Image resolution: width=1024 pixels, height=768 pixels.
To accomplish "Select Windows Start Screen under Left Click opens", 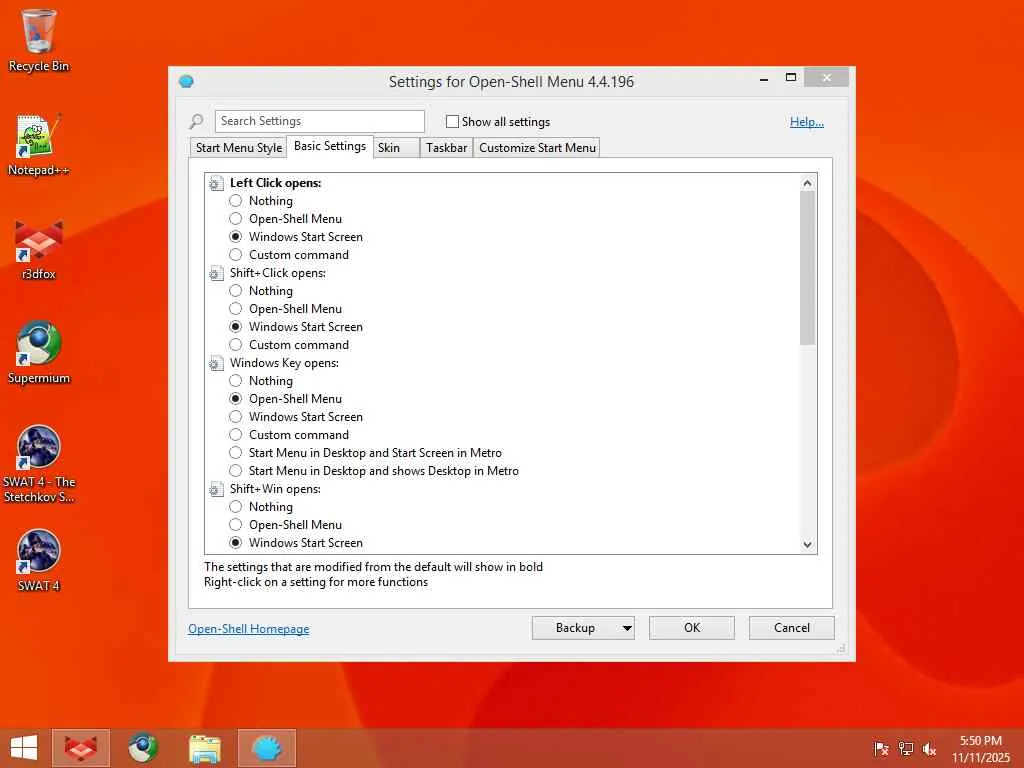I will pyautogui.click(x=236, y=236).
